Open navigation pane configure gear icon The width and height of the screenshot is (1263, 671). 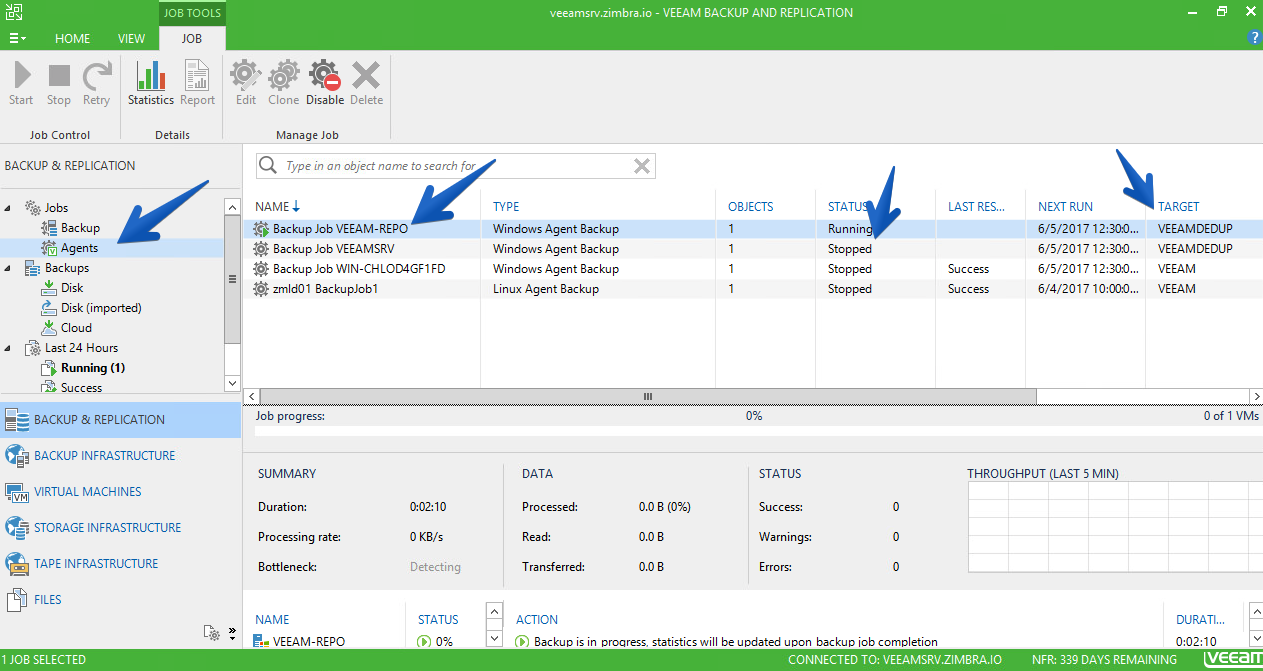(211, 632)
